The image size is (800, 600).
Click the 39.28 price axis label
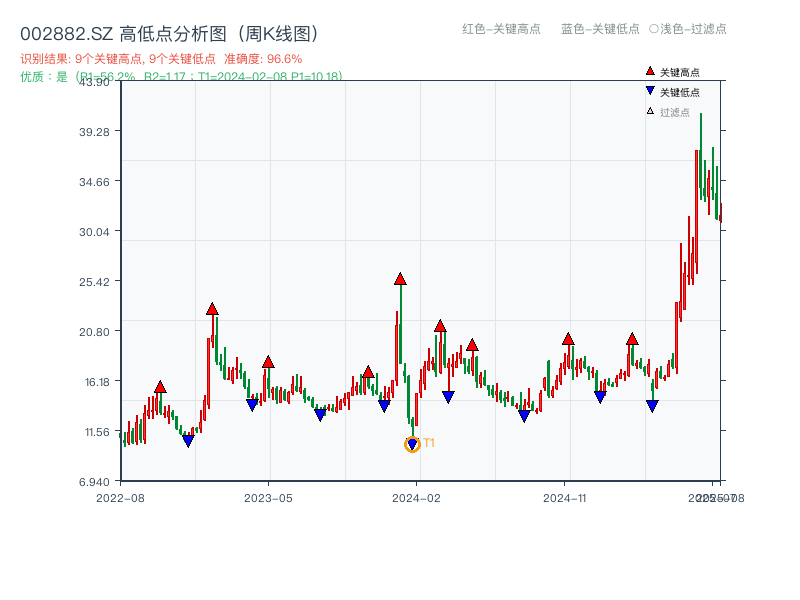[x=94, y=132]
